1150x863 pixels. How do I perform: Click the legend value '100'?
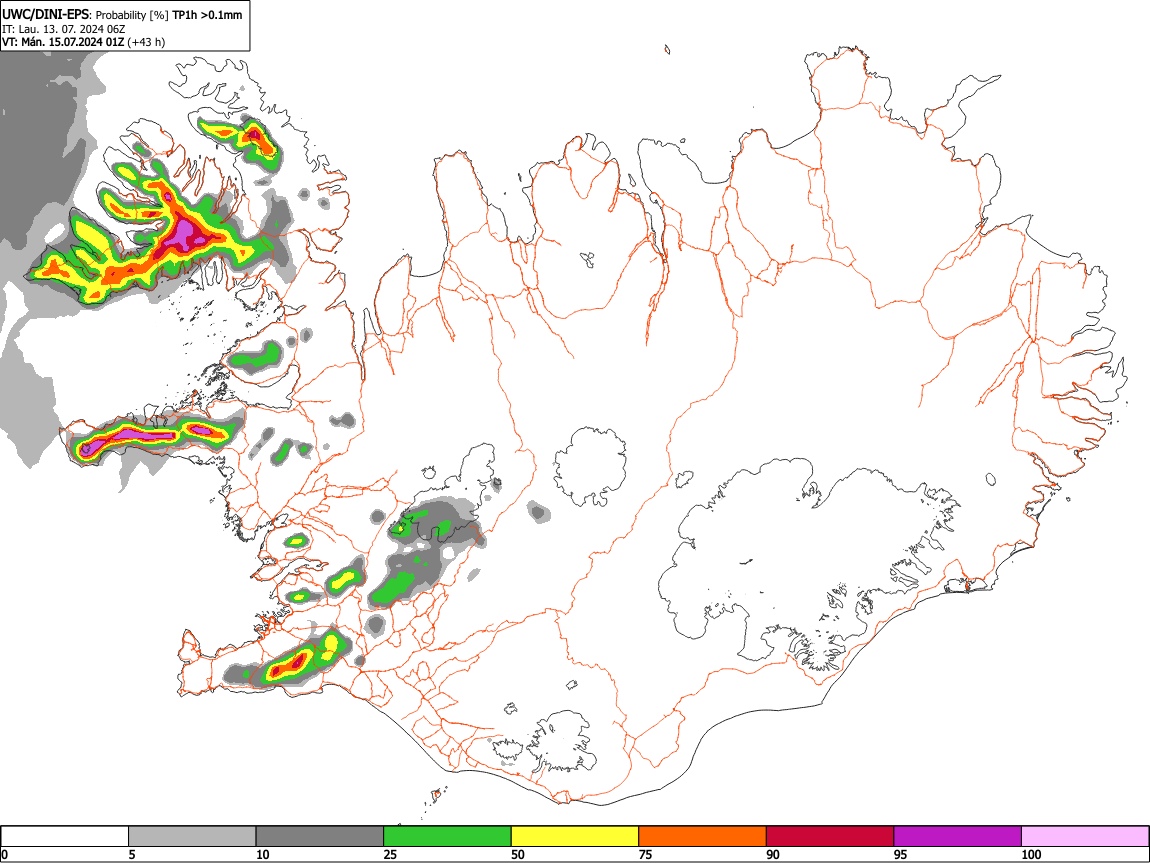tap(1031, 854)
